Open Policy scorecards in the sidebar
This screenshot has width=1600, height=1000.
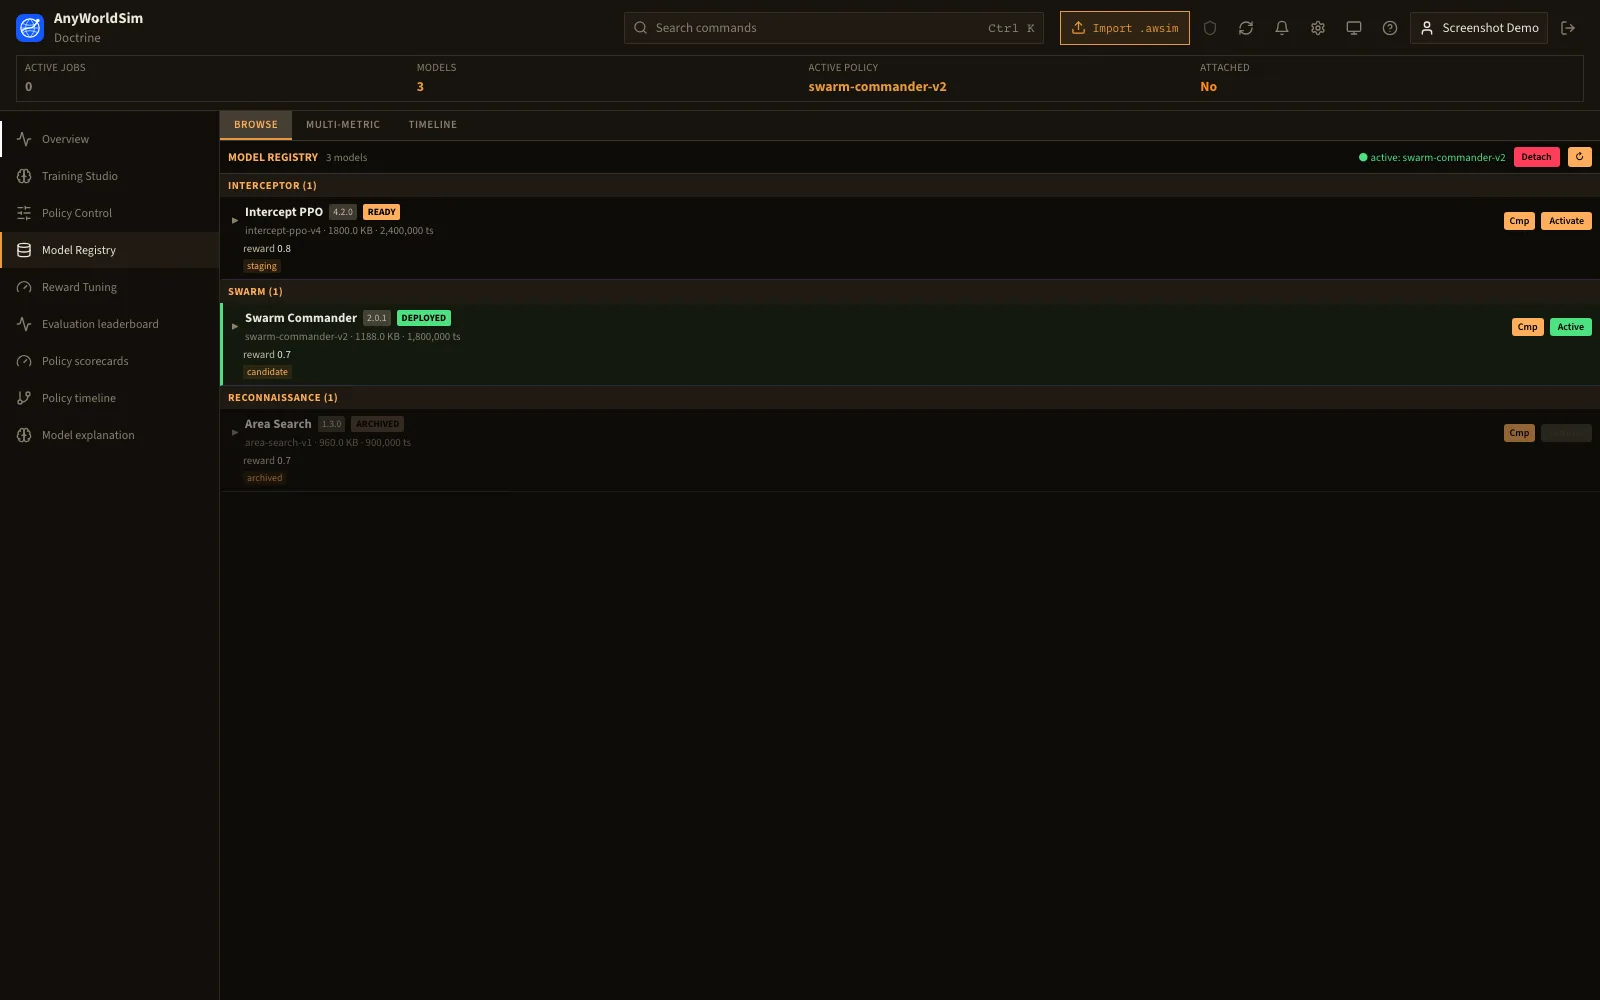[x=110, y=361]
